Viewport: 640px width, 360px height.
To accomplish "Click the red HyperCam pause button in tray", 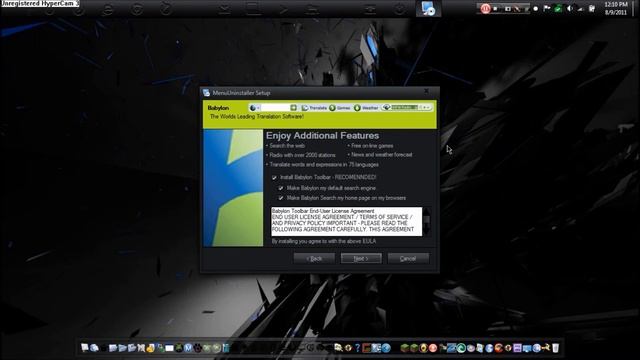I will [484, 8].
